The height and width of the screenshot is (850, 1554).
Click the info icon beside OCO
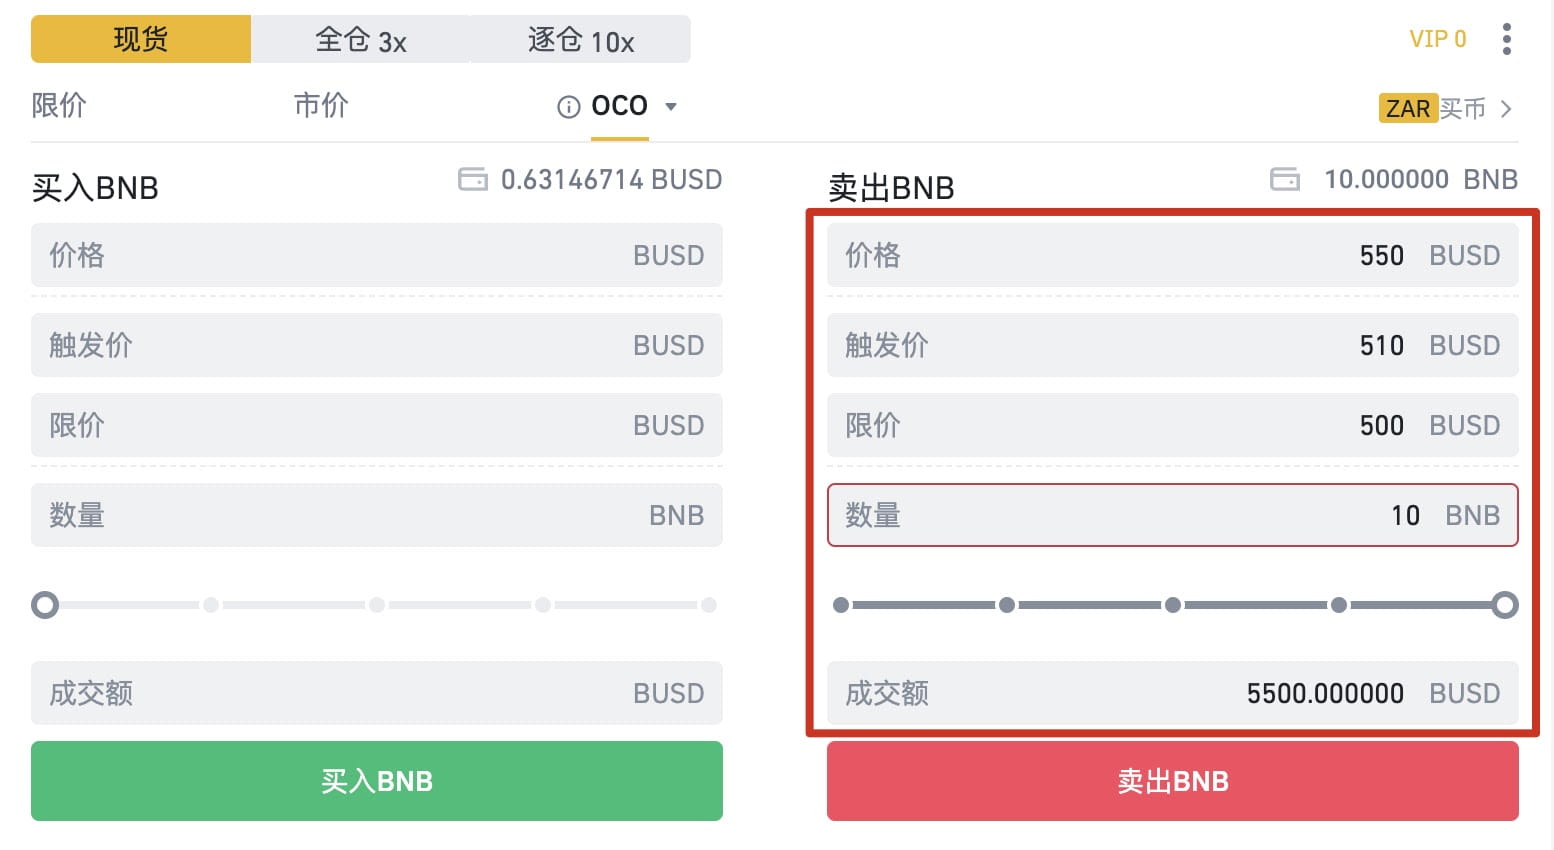pos(568,107)
